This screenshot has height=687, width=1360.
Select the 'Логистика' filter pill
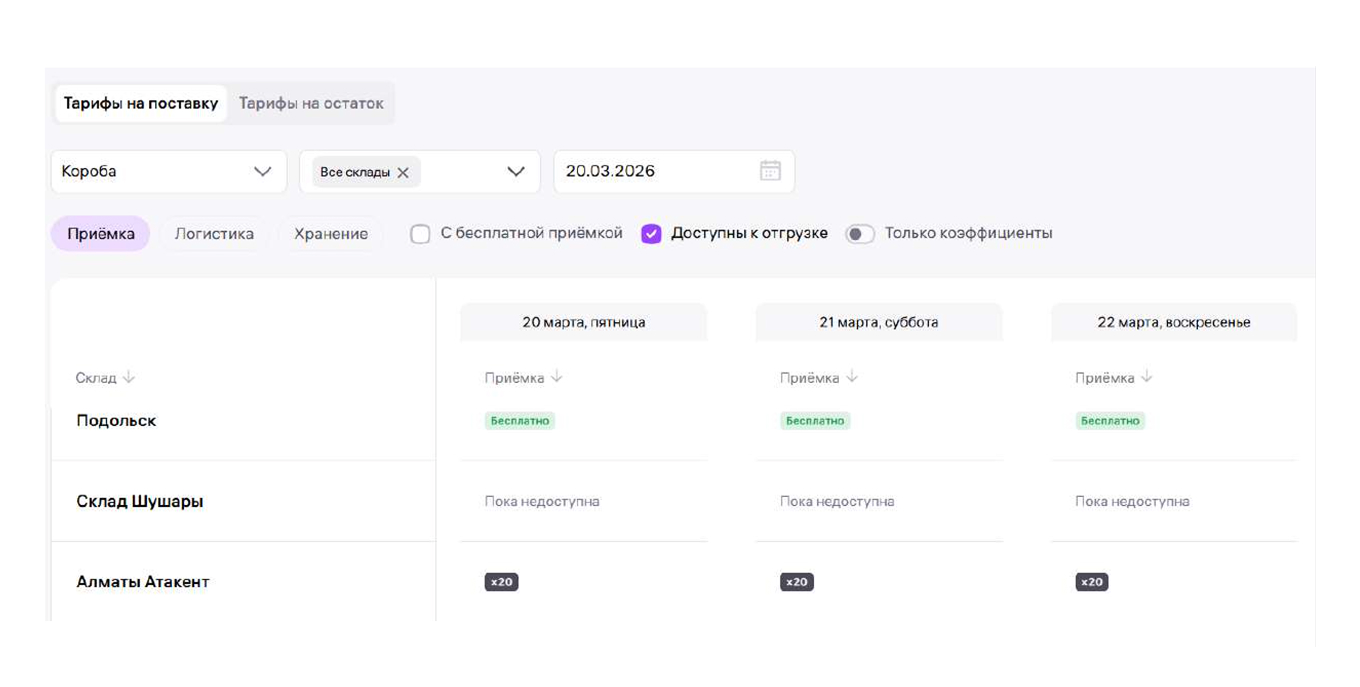point(214,234)
